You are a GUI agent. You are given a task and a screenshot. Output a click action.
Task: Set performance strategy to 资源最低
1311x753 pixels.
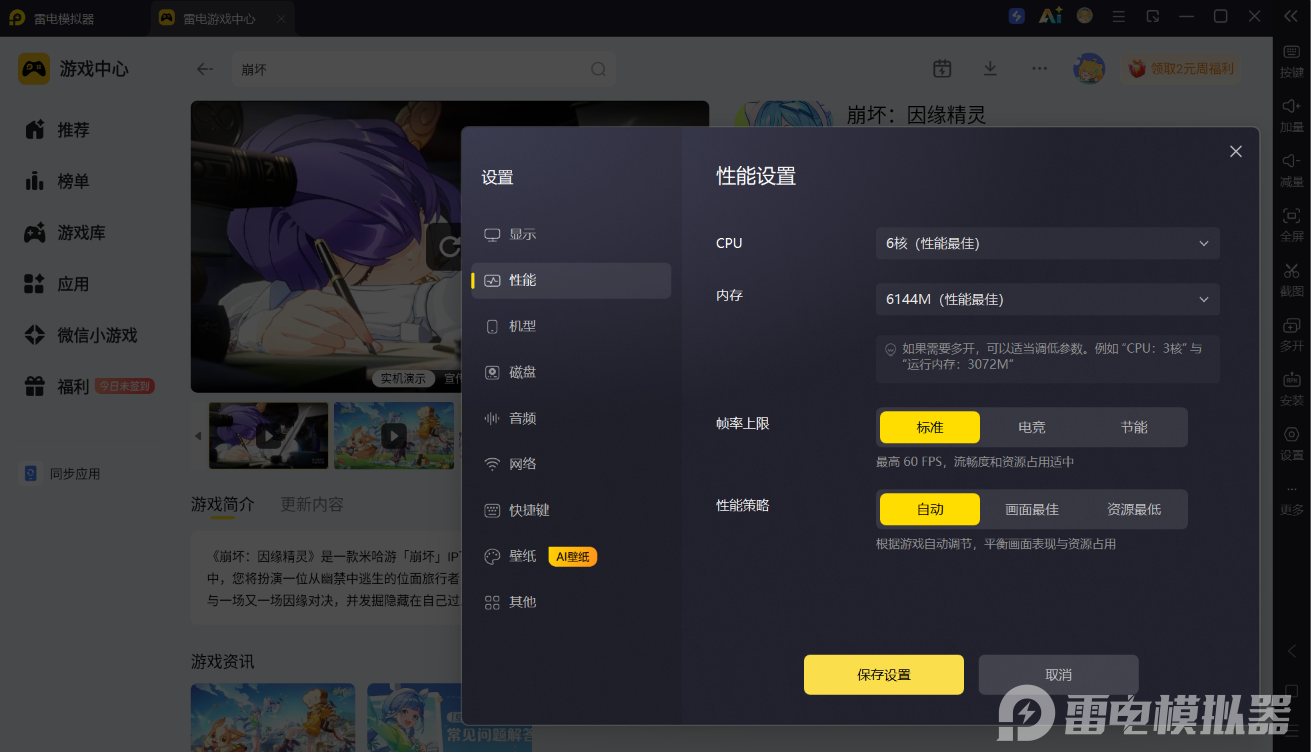click(1134, 509)
